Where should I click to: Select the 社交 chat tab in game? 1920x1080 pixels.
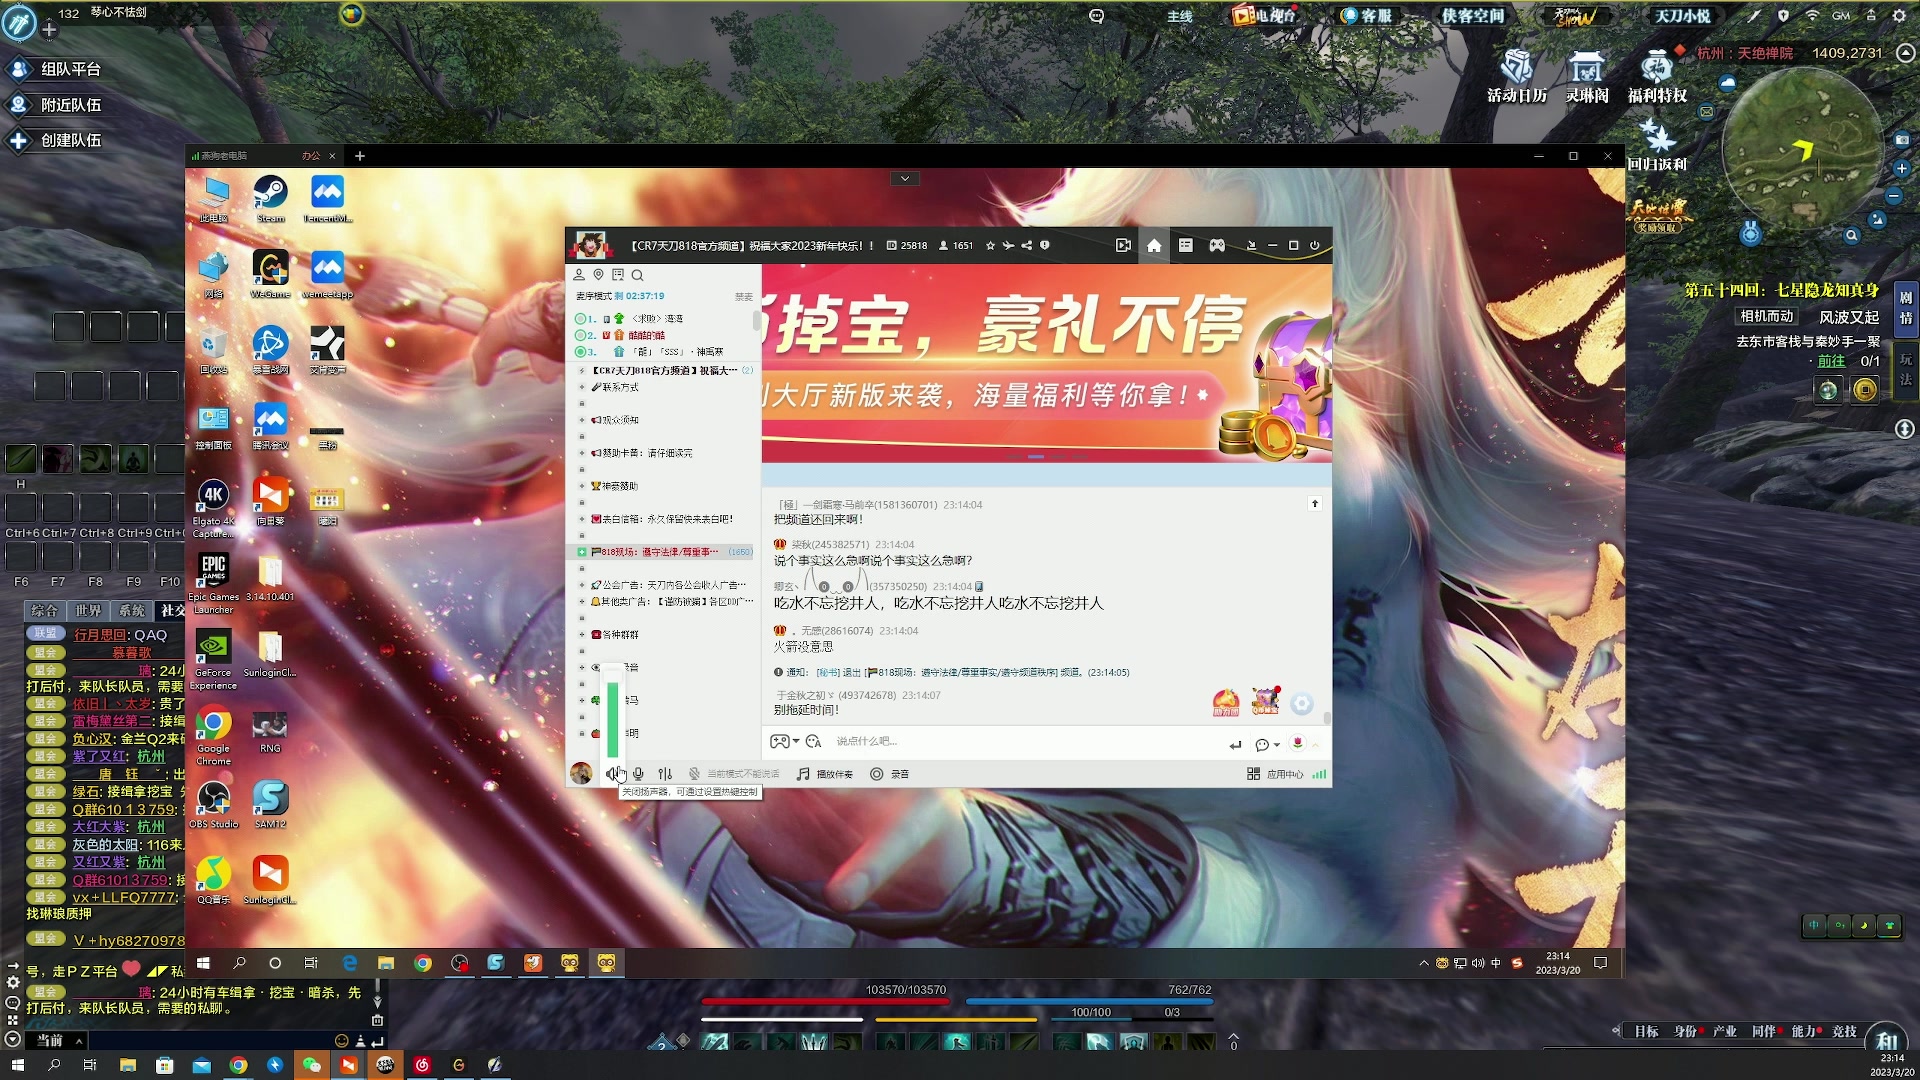pyautogui.click(x=174, y=610)
